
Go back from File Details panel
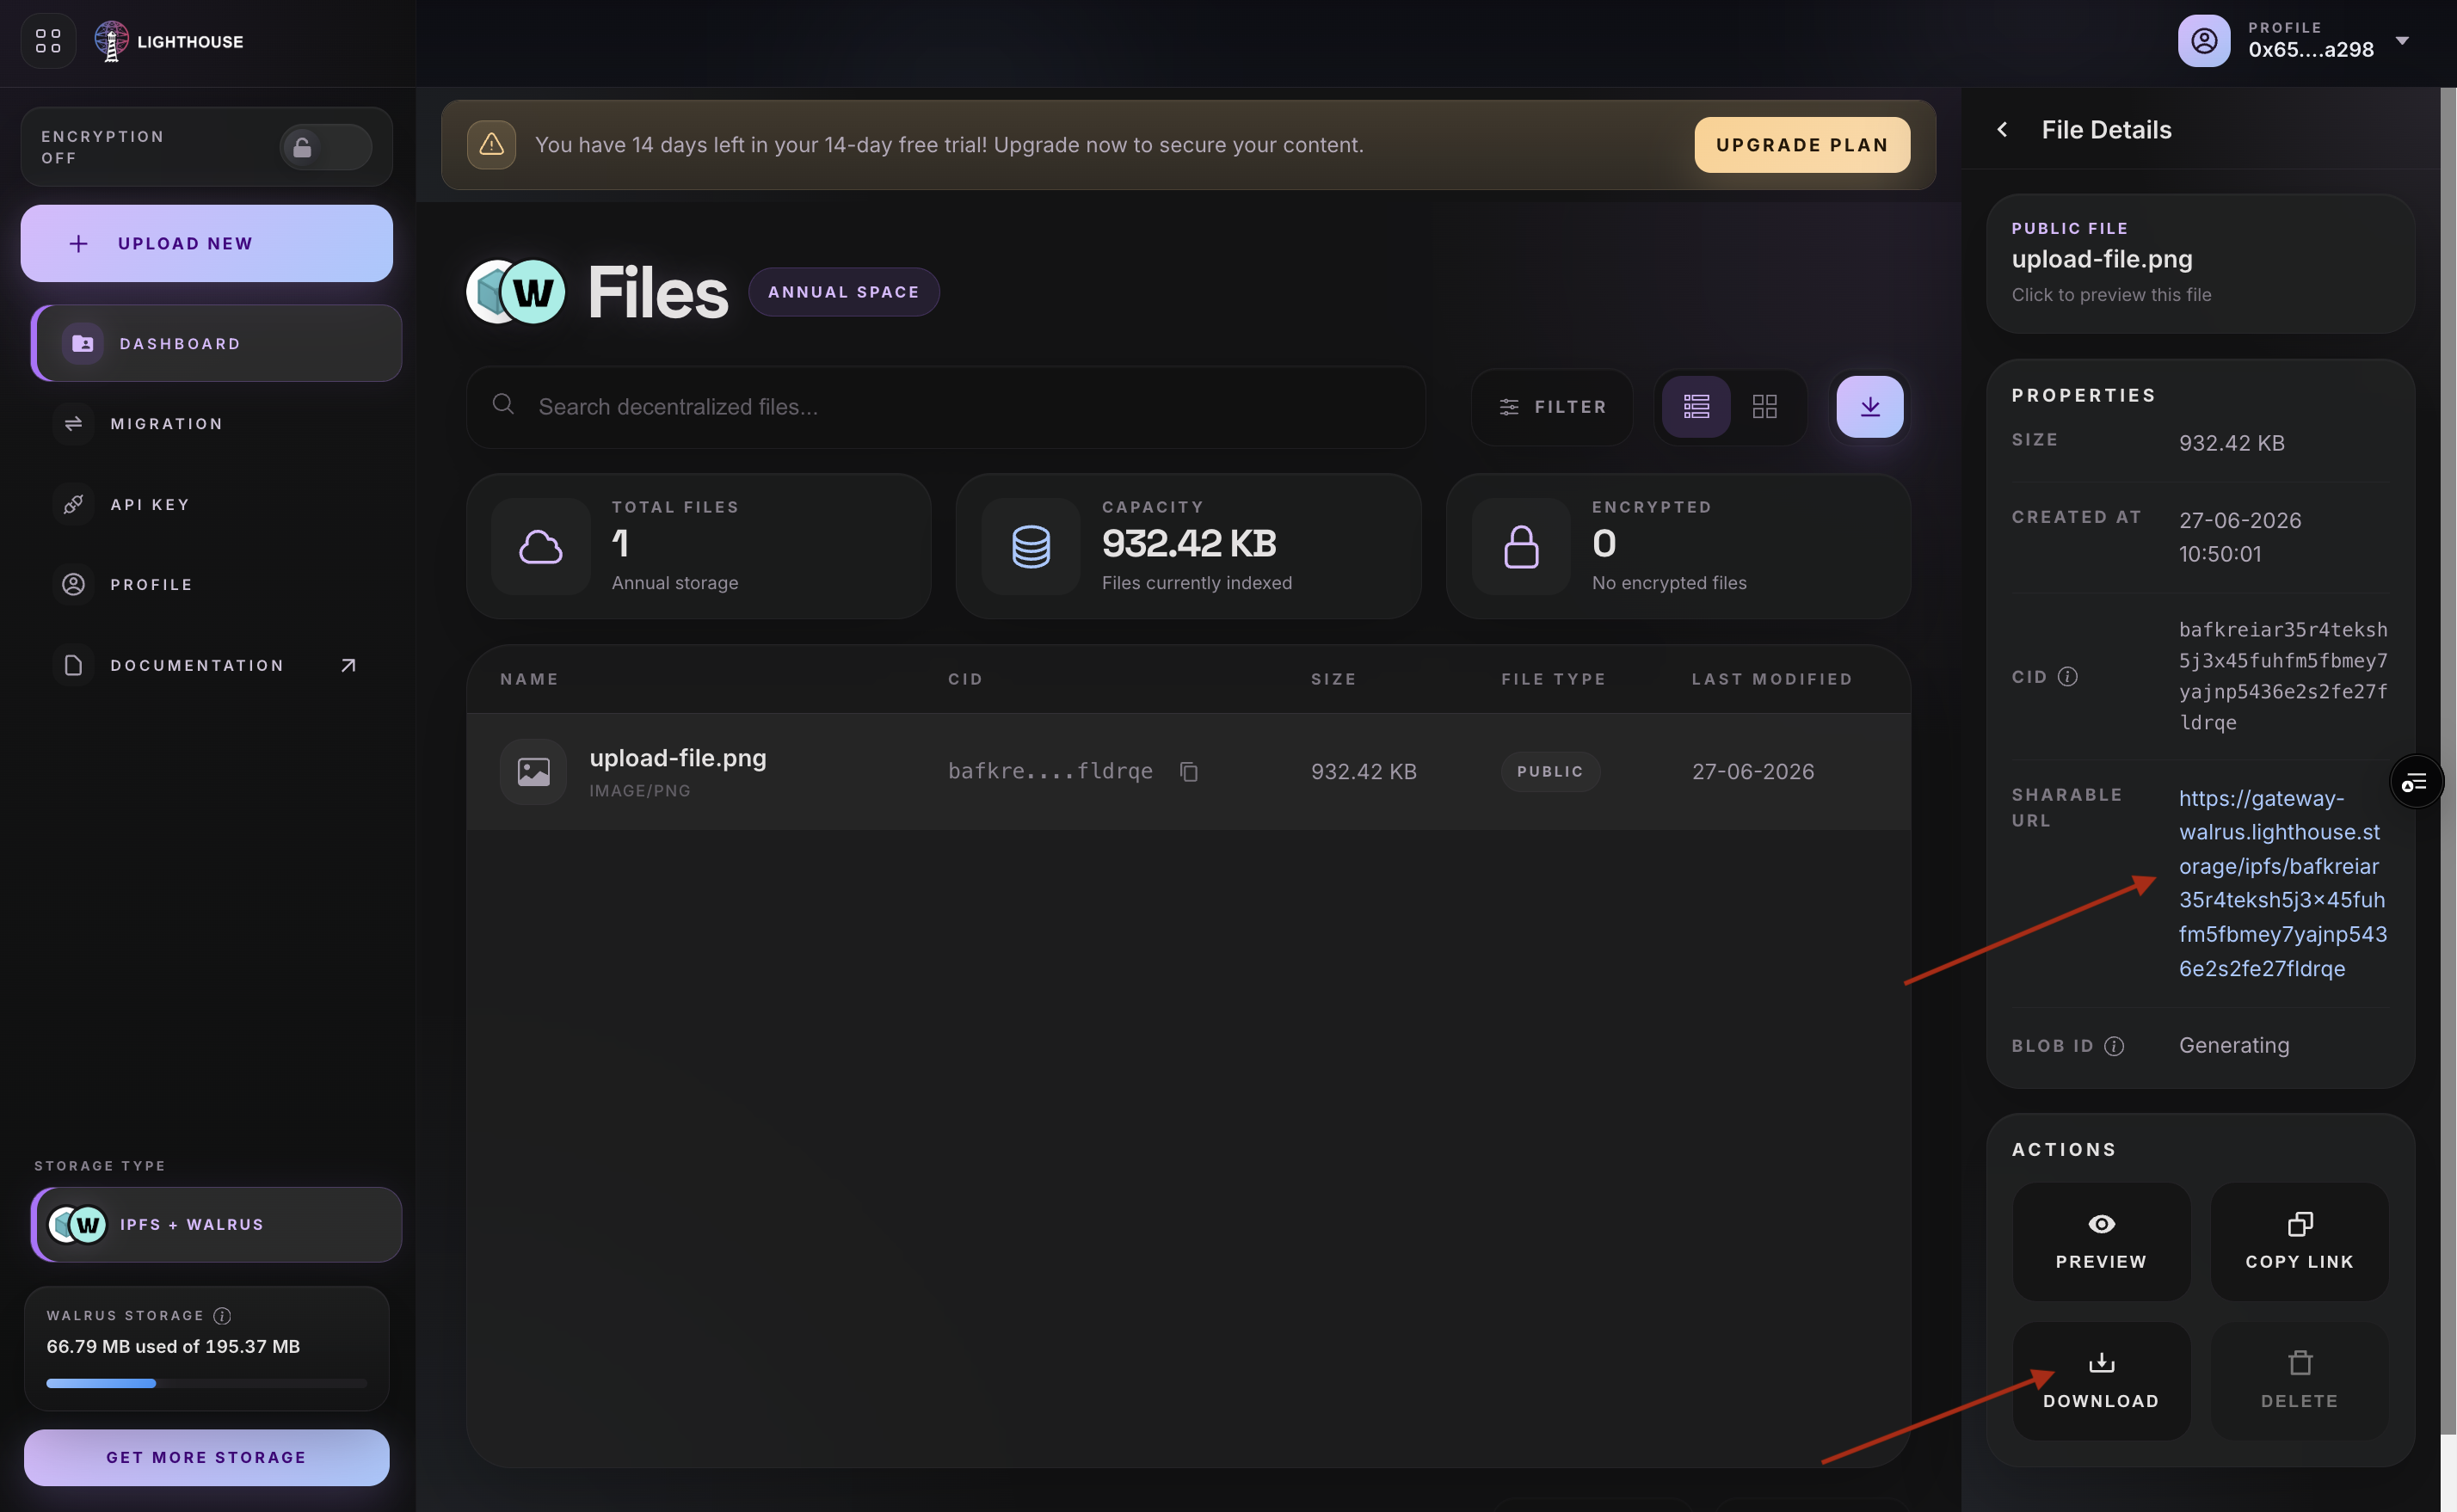coord(2002,130)
